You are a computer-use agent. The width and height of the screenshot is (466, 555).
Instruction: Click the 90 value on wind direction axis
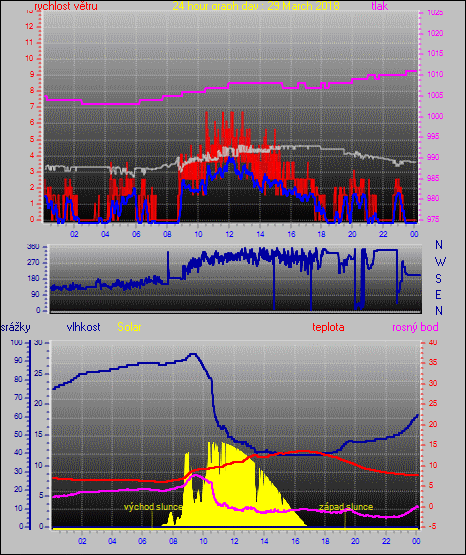35,294
